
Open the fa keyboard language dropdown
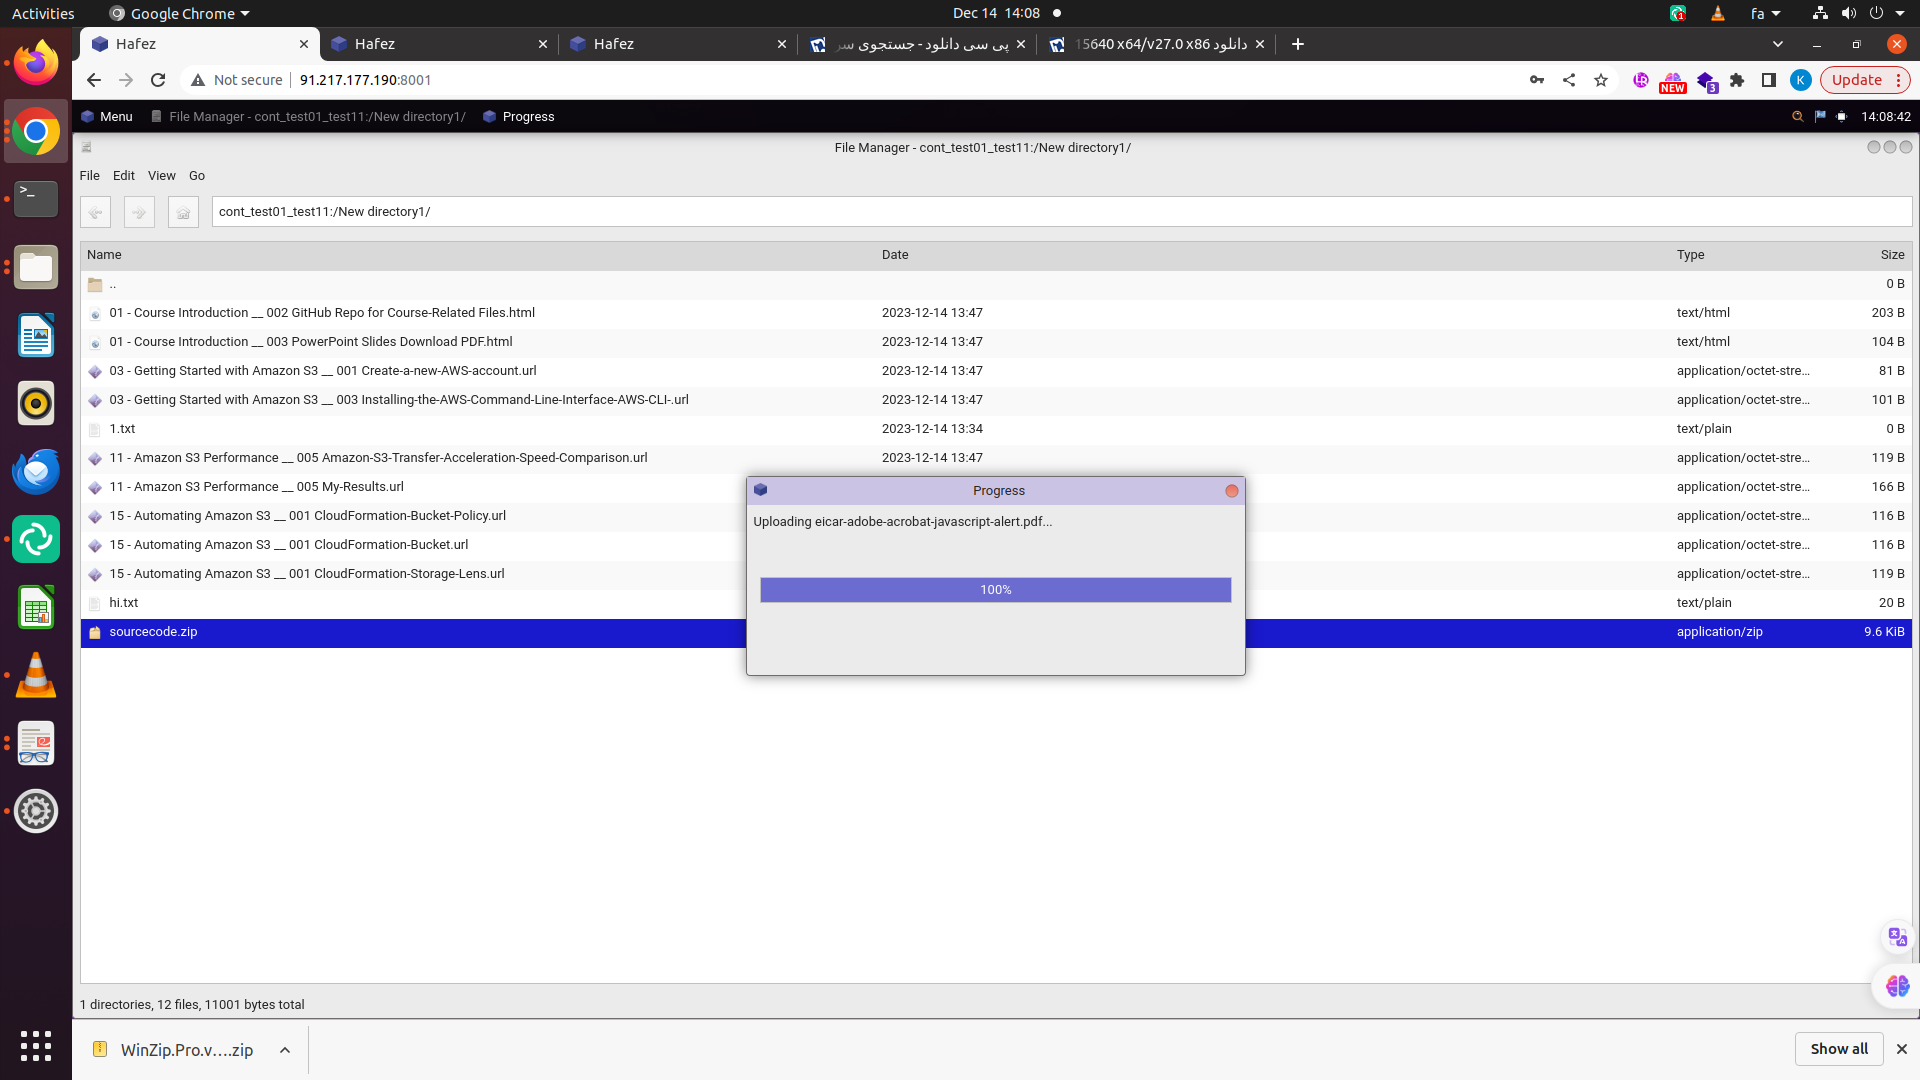pyautogui.click(x=1765, y=14)
